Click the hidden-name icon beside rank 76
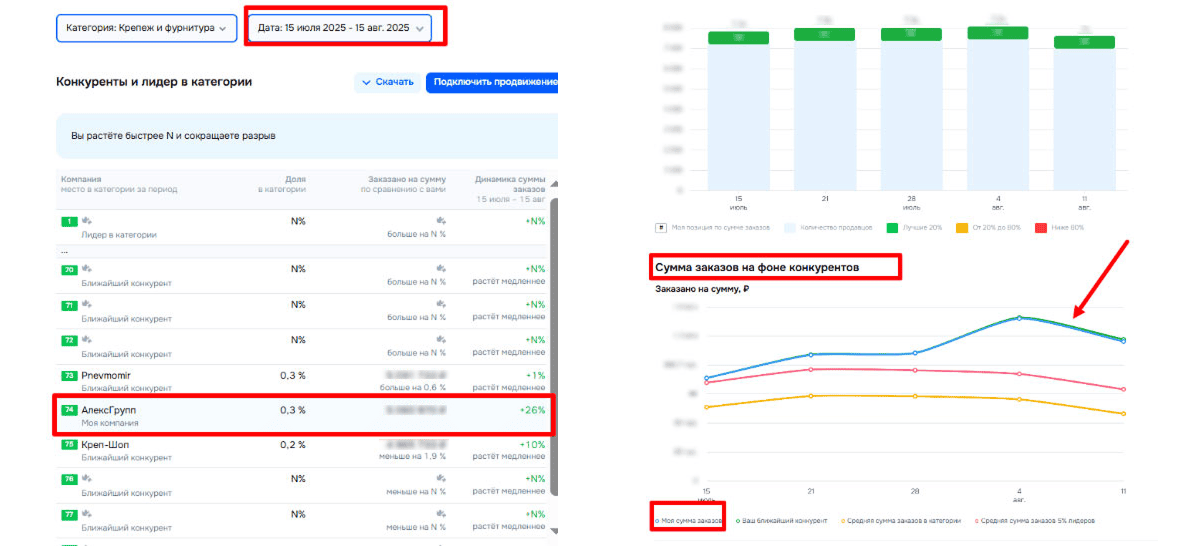The width and height of the screenshot is (1200, 546). [x=87, y=479]
